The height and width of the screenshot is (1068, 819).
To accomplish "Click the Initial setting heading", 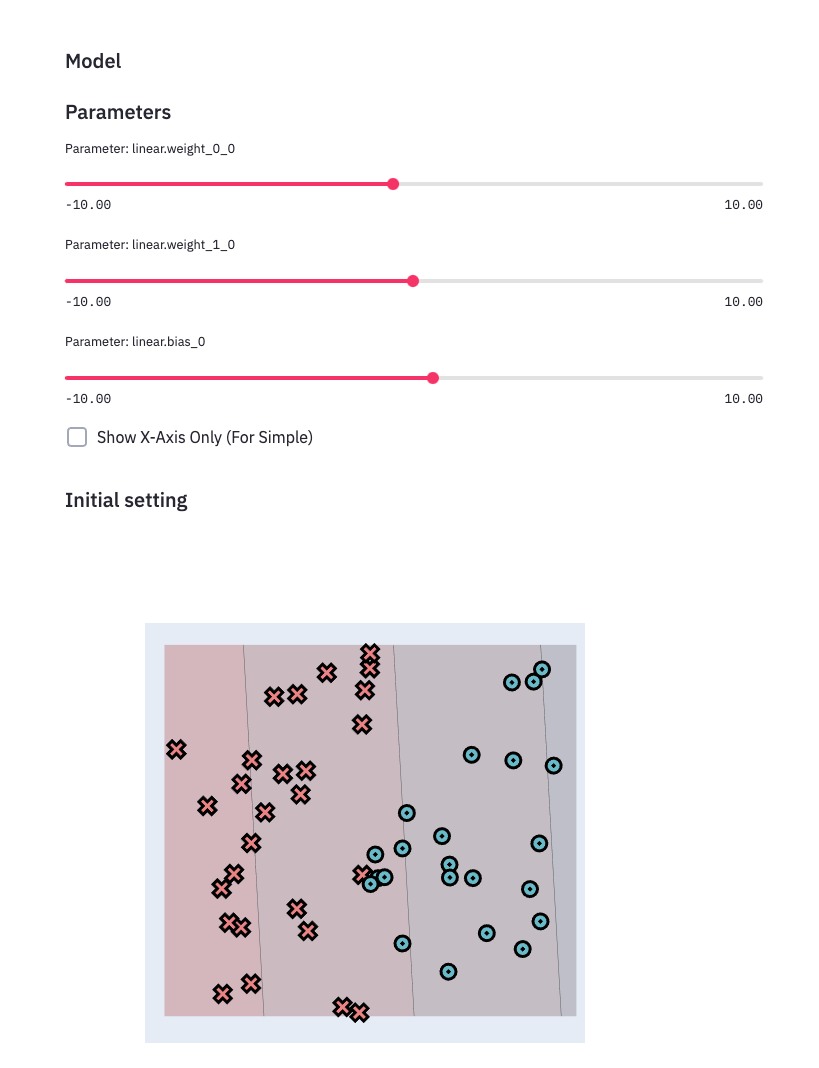I will coord(126,500).
